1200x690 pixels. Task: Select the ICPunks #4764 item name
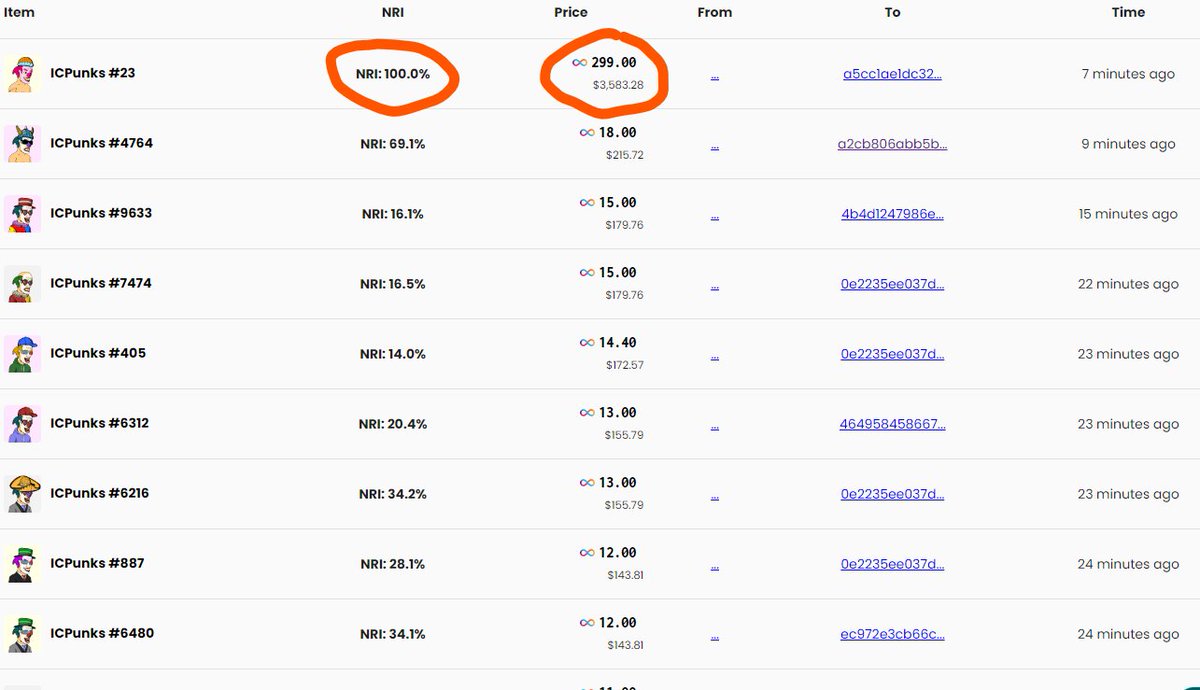click(x=101, y=143)
